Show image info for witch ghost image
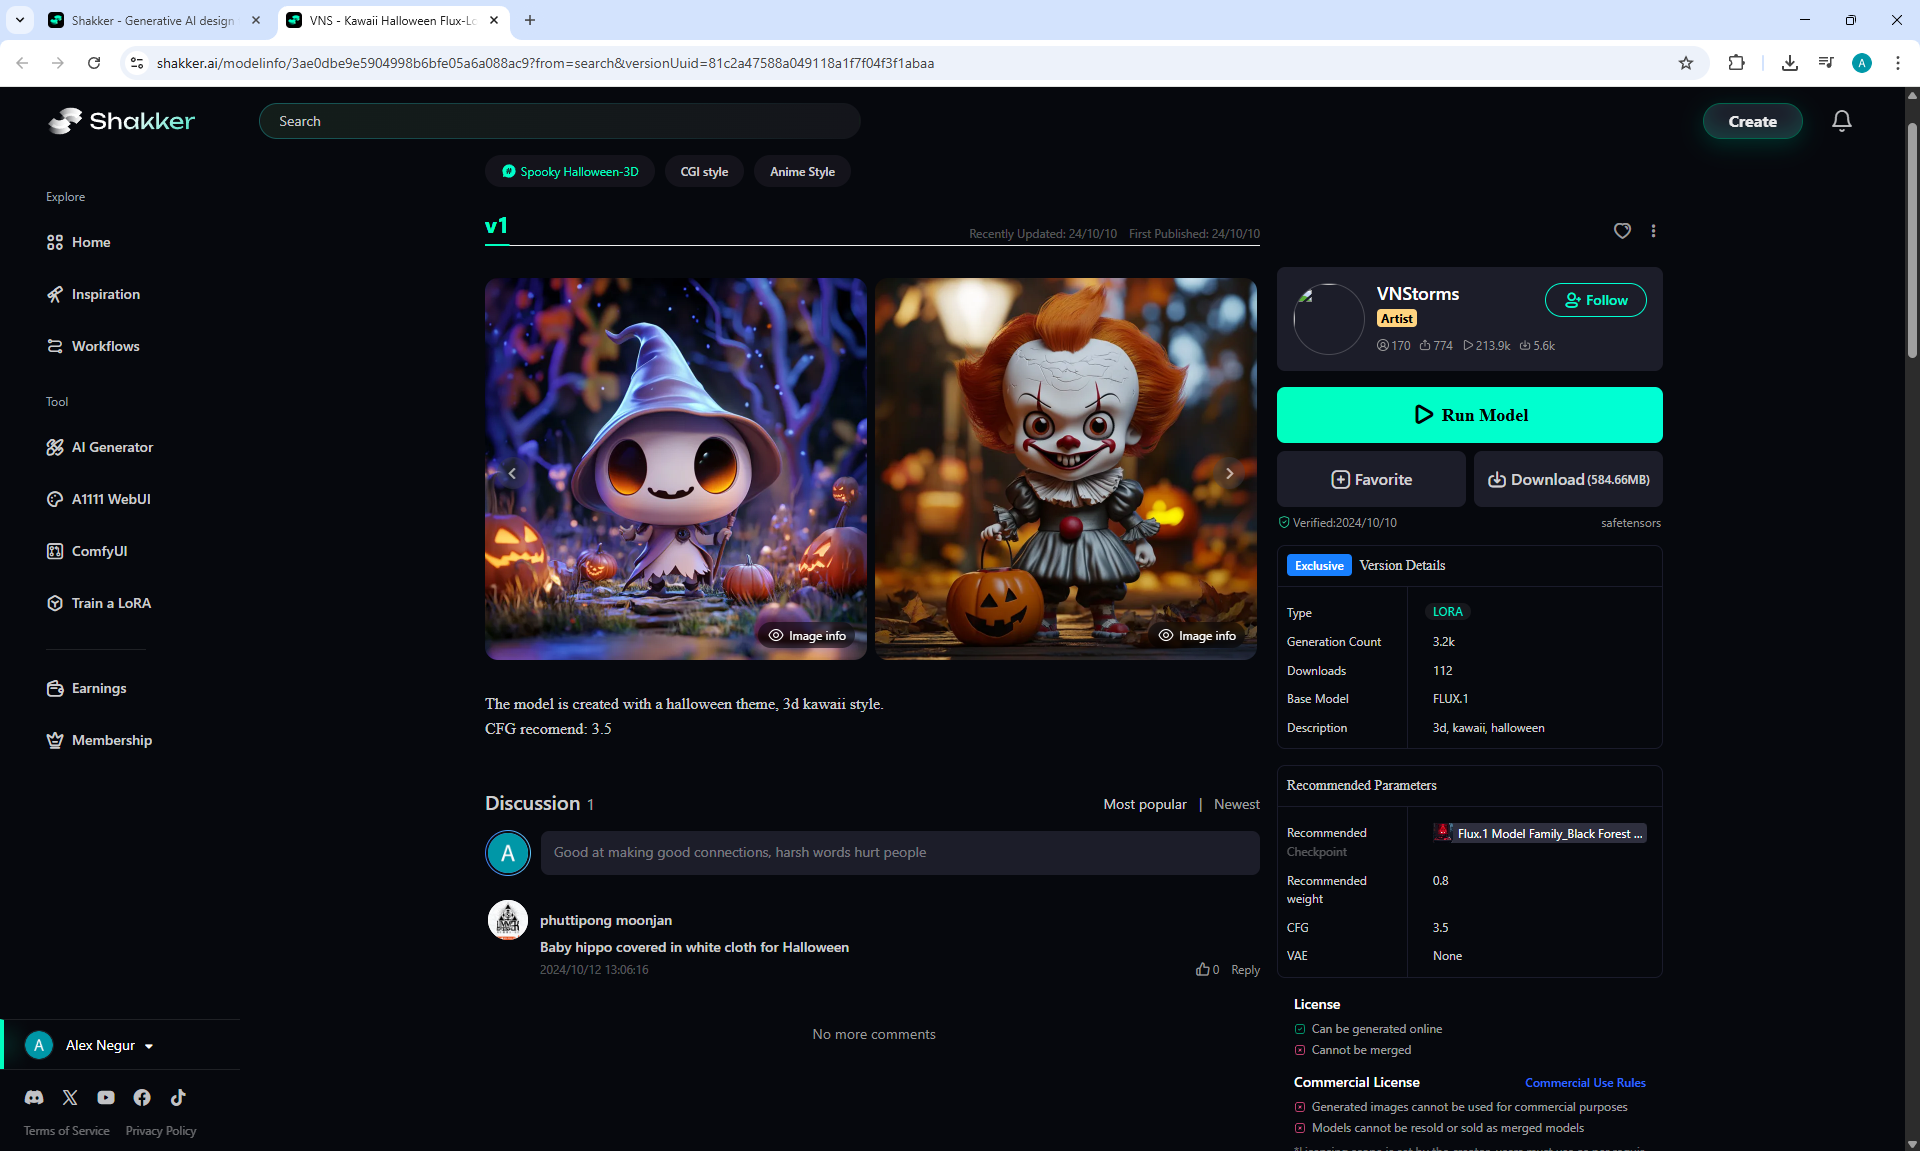This screenshot has width=1920, height=1151. [x=807, y=635]
